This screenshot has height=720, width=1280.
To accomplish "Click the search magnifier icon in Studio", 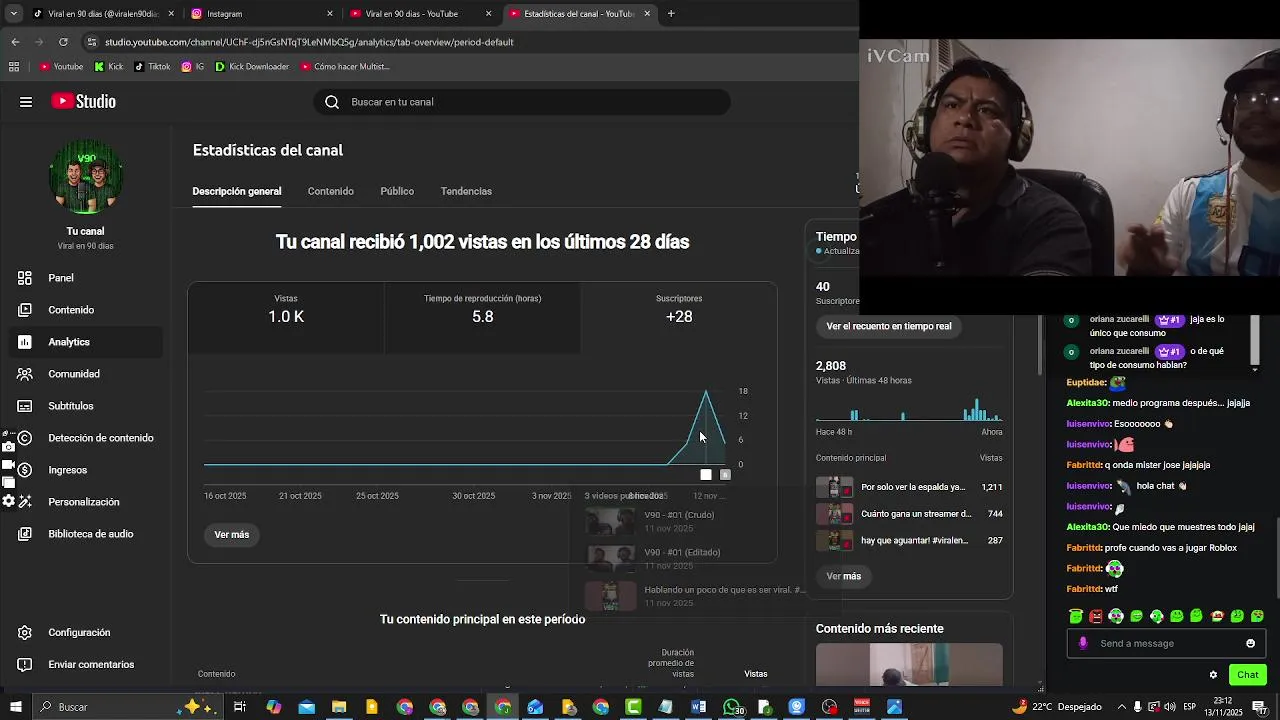I will point(332,102).
